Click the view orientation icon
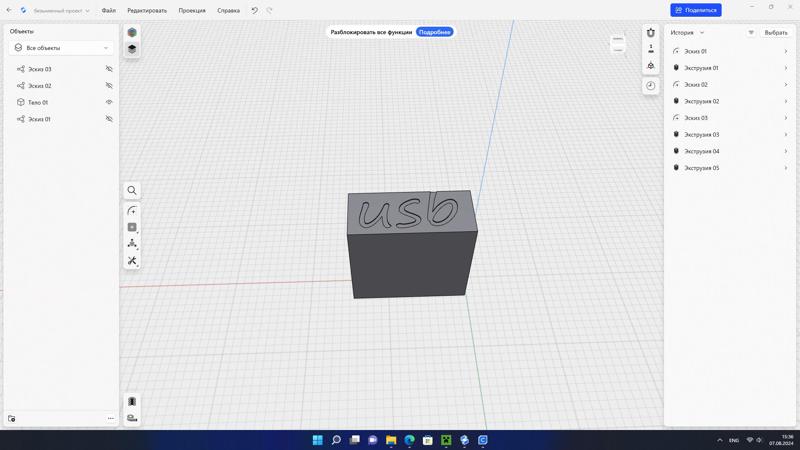 pyautogui.click(x=651, y=66)
